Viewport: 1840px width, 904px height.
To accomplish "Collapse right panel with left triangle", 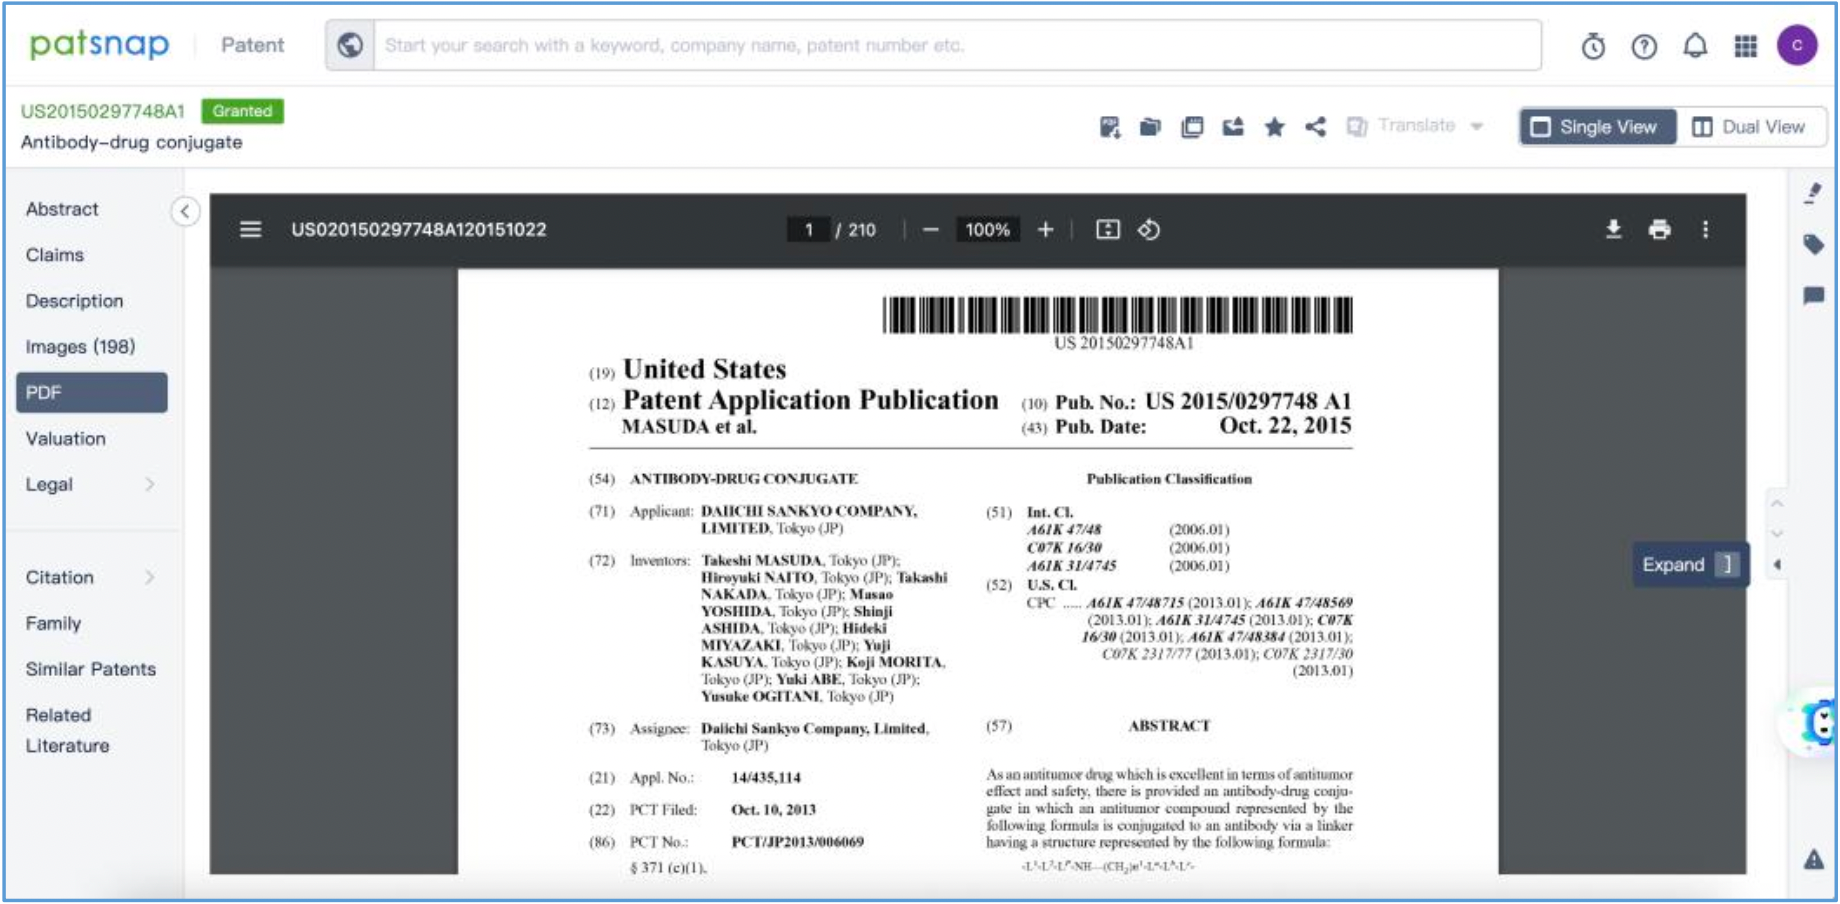I will click(x=1777, y=565).
